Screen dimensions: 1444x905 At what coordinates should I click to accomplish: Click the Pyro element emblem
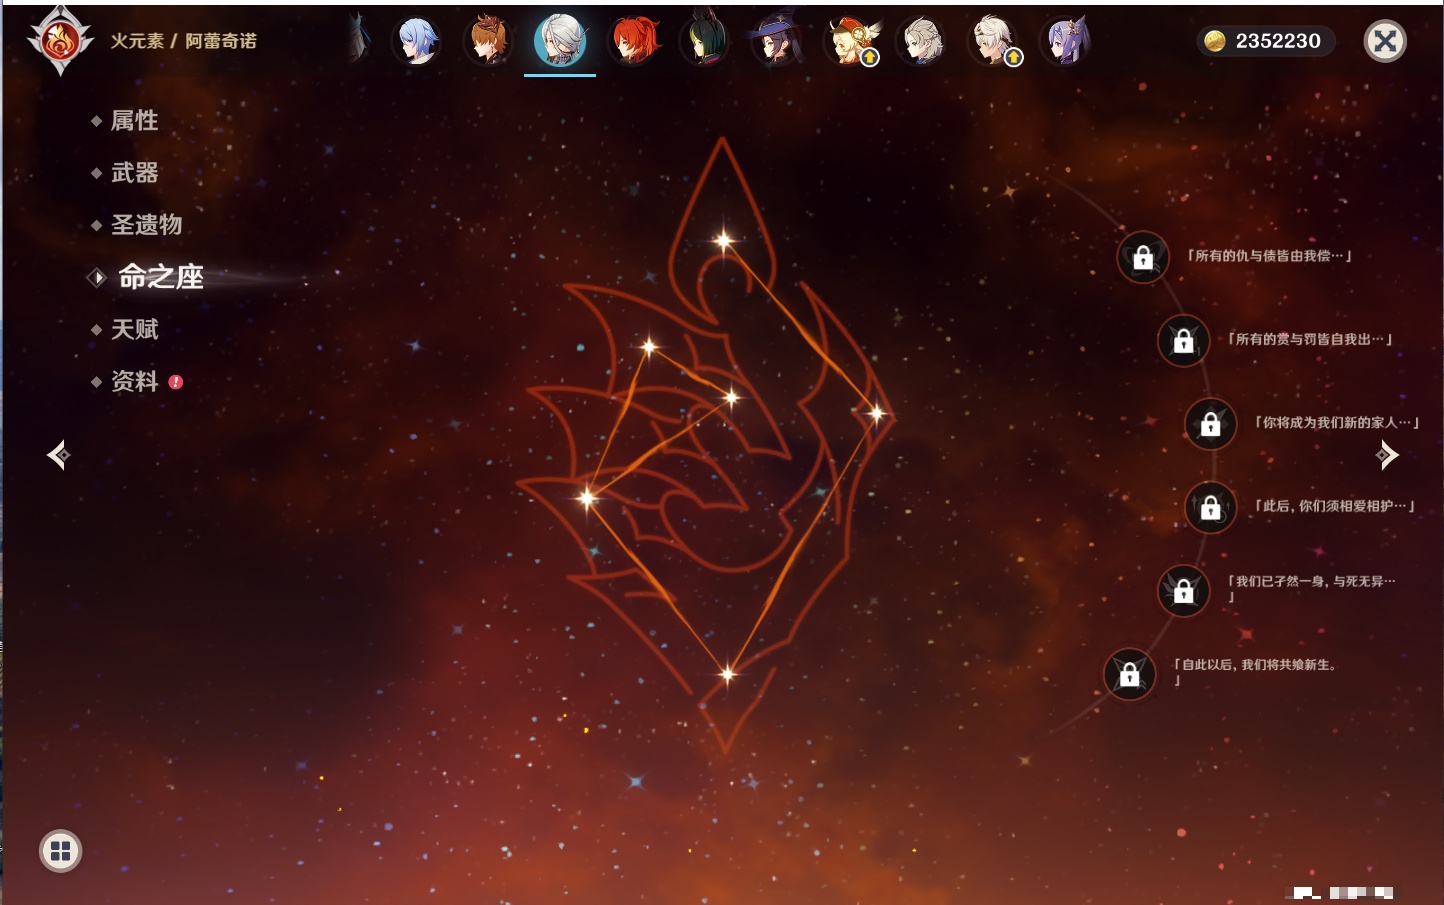[x=60, y=41]
